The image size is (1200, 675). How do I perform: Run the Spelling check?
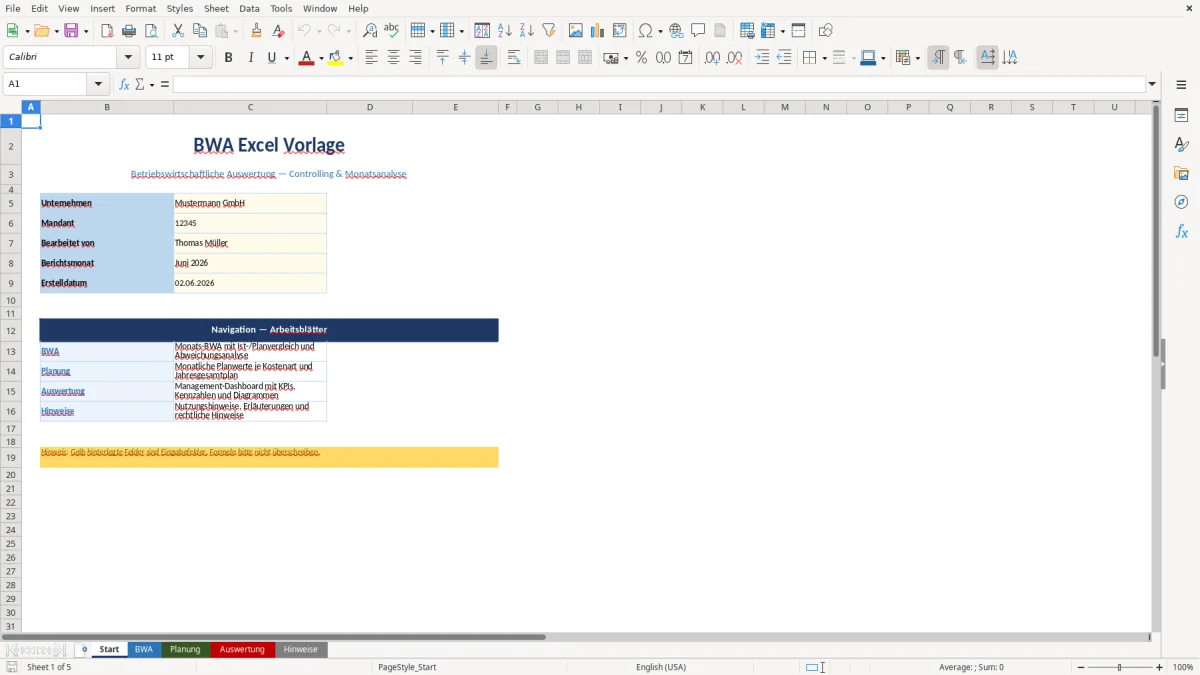point(392,31)
